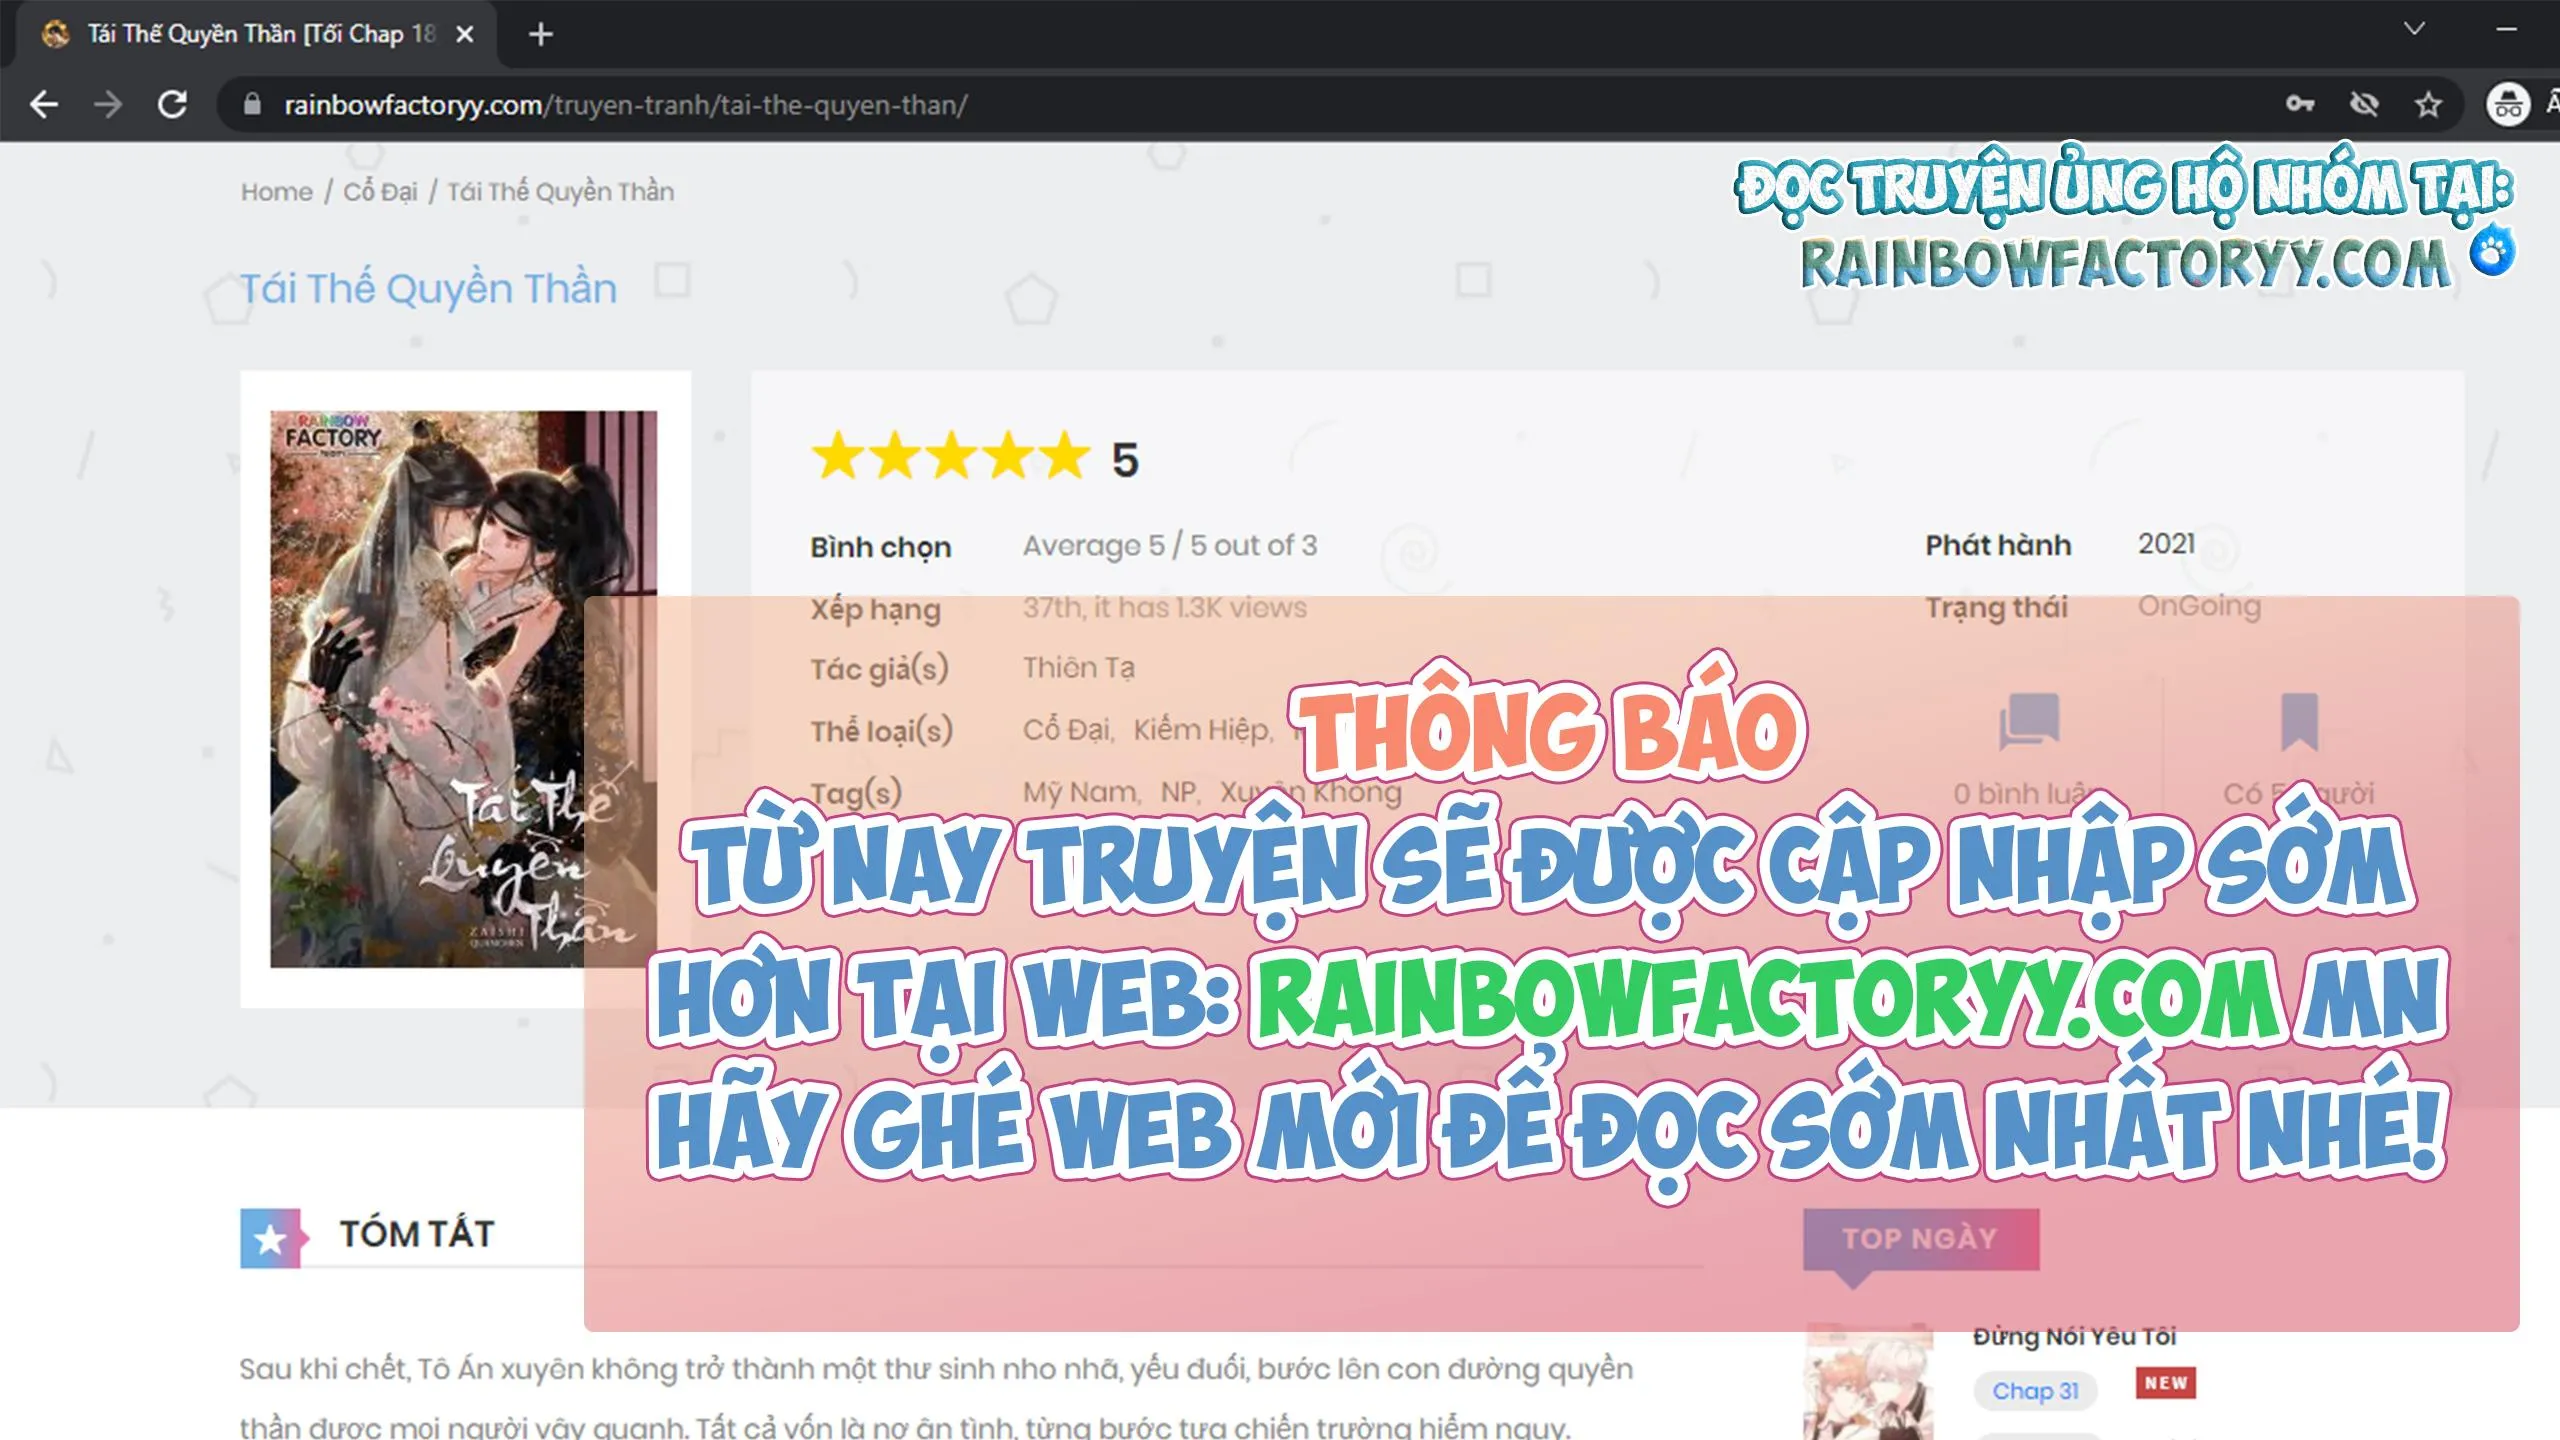Open Chap 31 of Đừng Nói Yêu Tôi

[2035, 1390]
